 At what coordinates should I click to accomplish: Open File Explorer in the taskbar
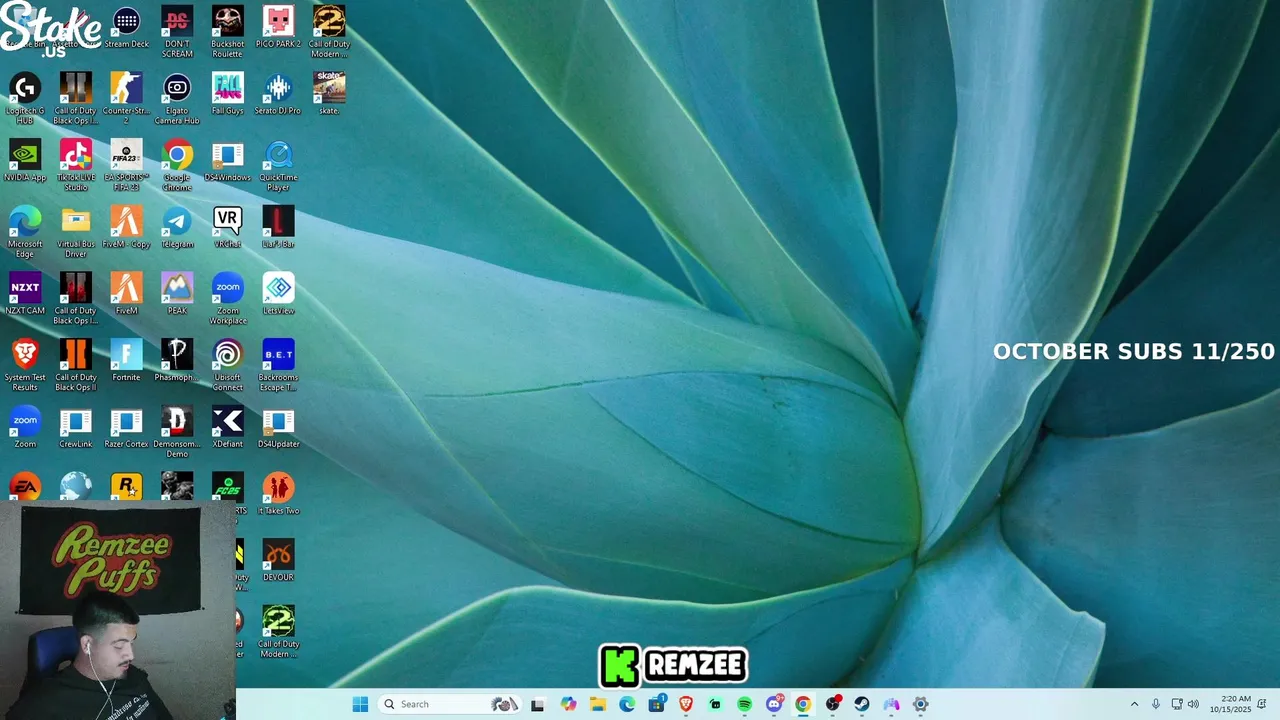tap(597, 704)
